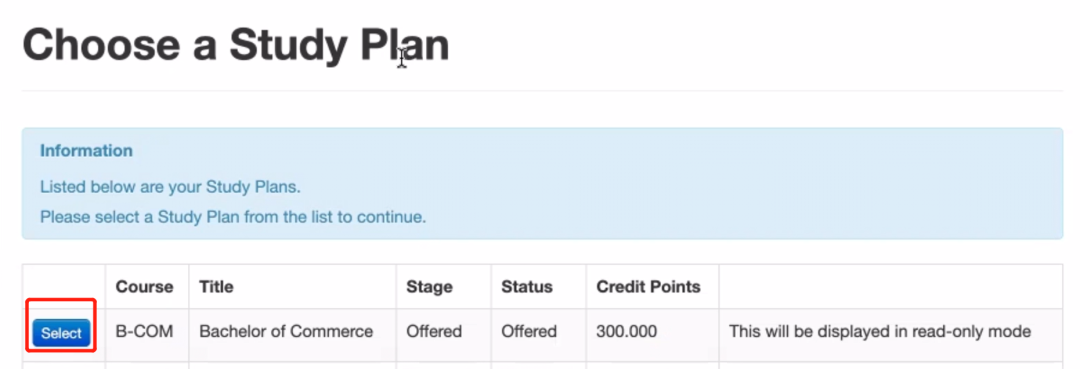Click the blue Select button
The image size is (1080, 369).
point(61,333)
